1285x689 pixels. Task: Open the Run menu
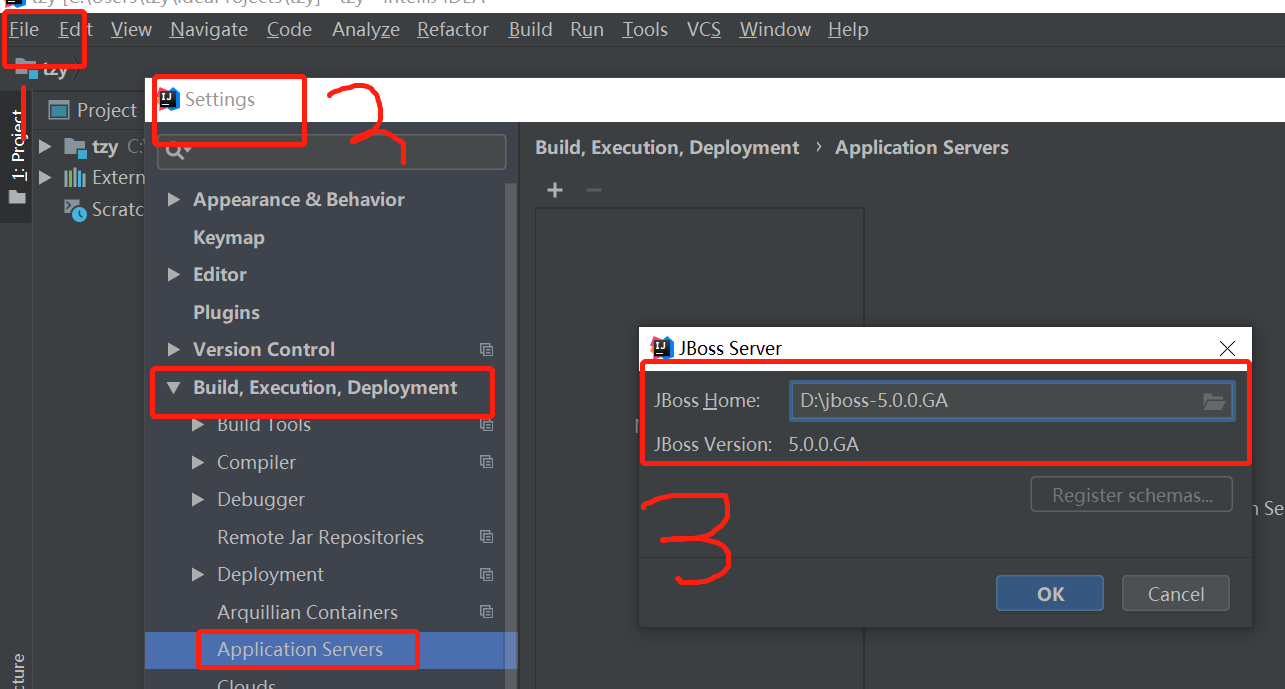pos(587,30)
